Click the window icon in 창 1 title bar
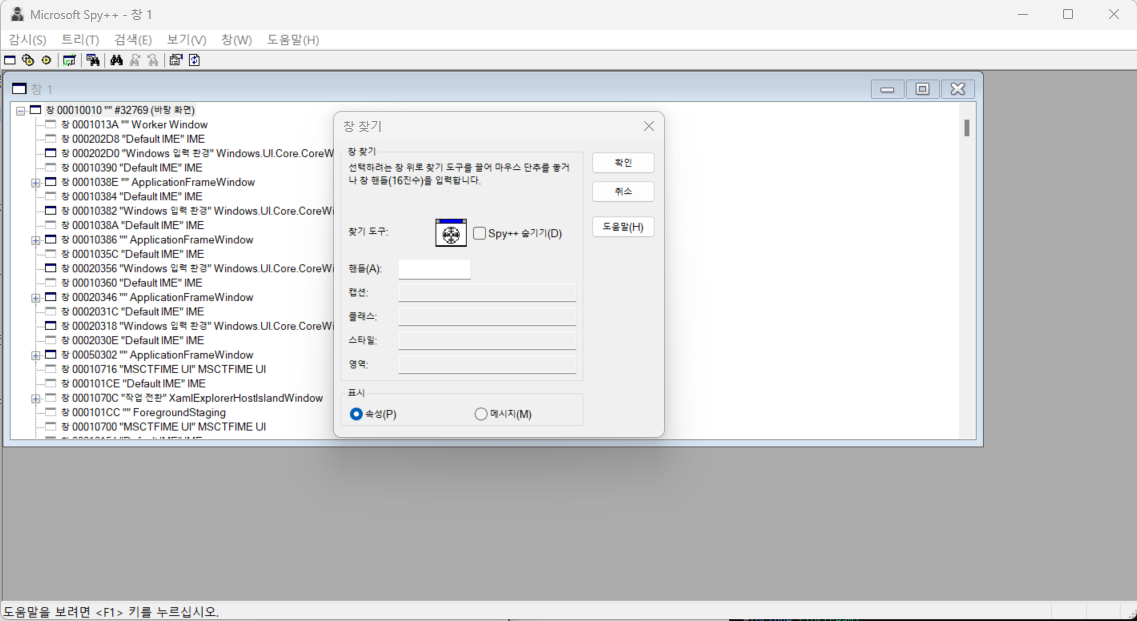This screenshot has height=621, width=1137. click(19, 89)
